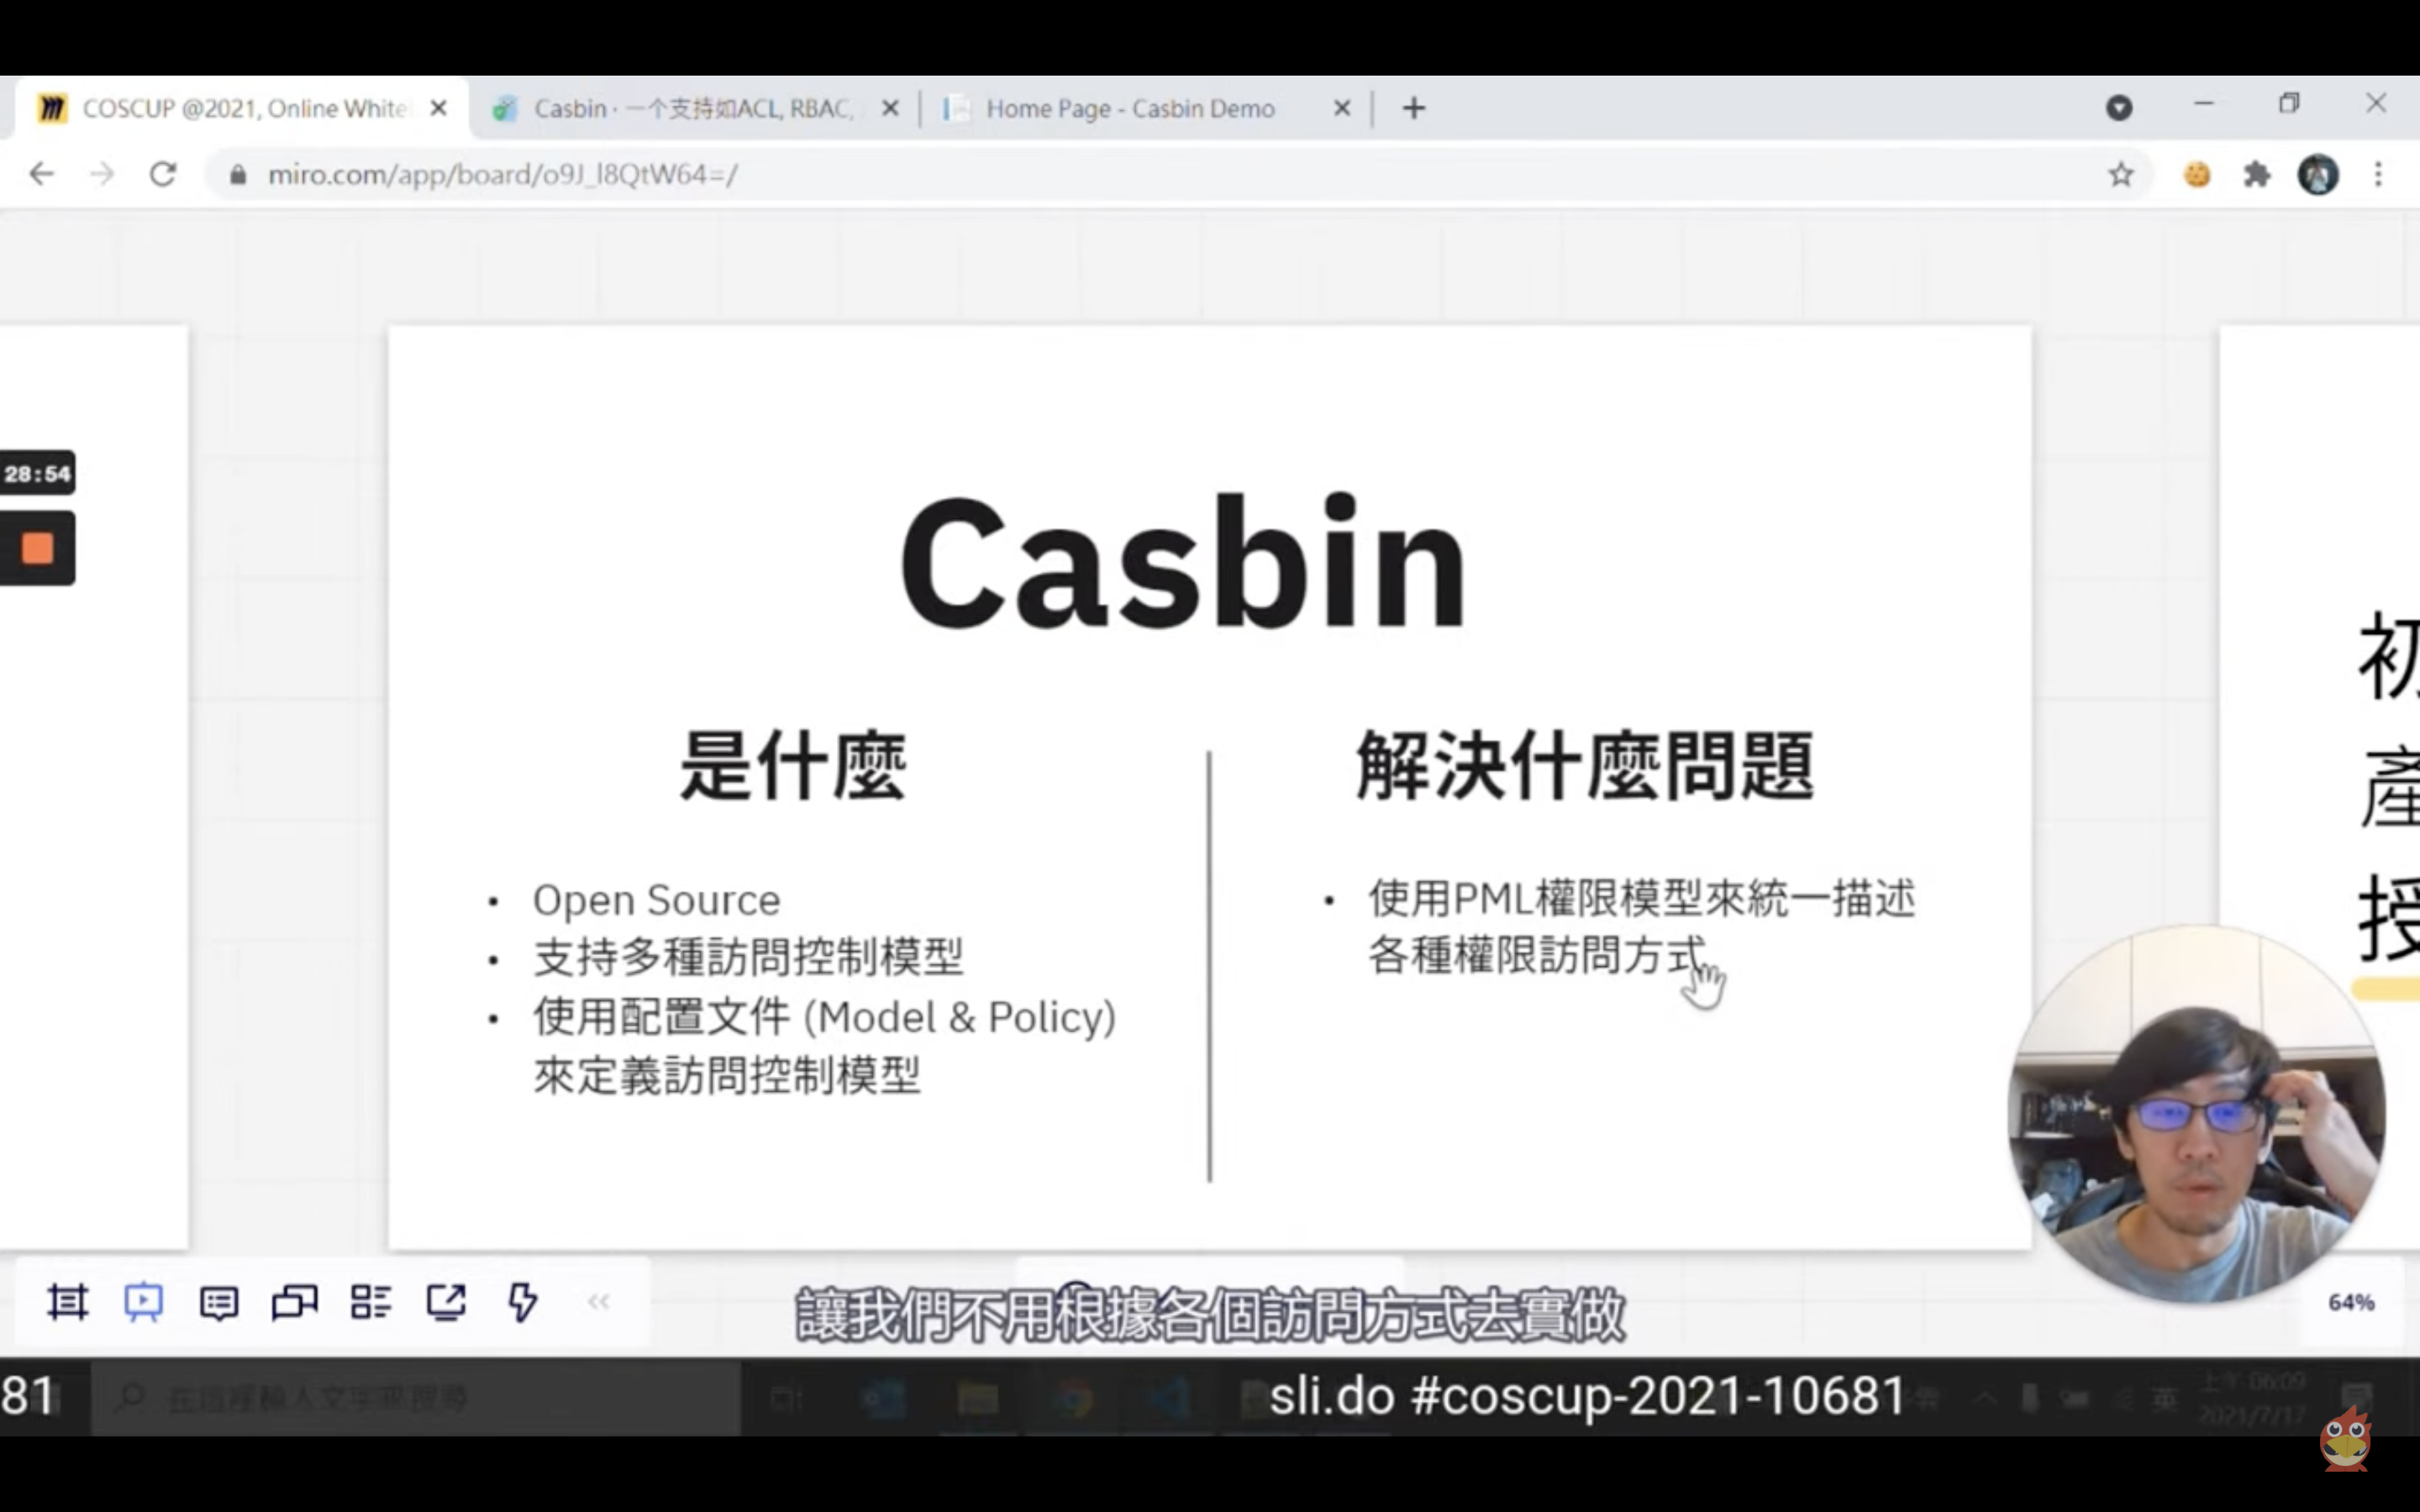2420x1512 pixels.
Task: Select the 解決什麼問題 heading
Action: (1585, 765)
